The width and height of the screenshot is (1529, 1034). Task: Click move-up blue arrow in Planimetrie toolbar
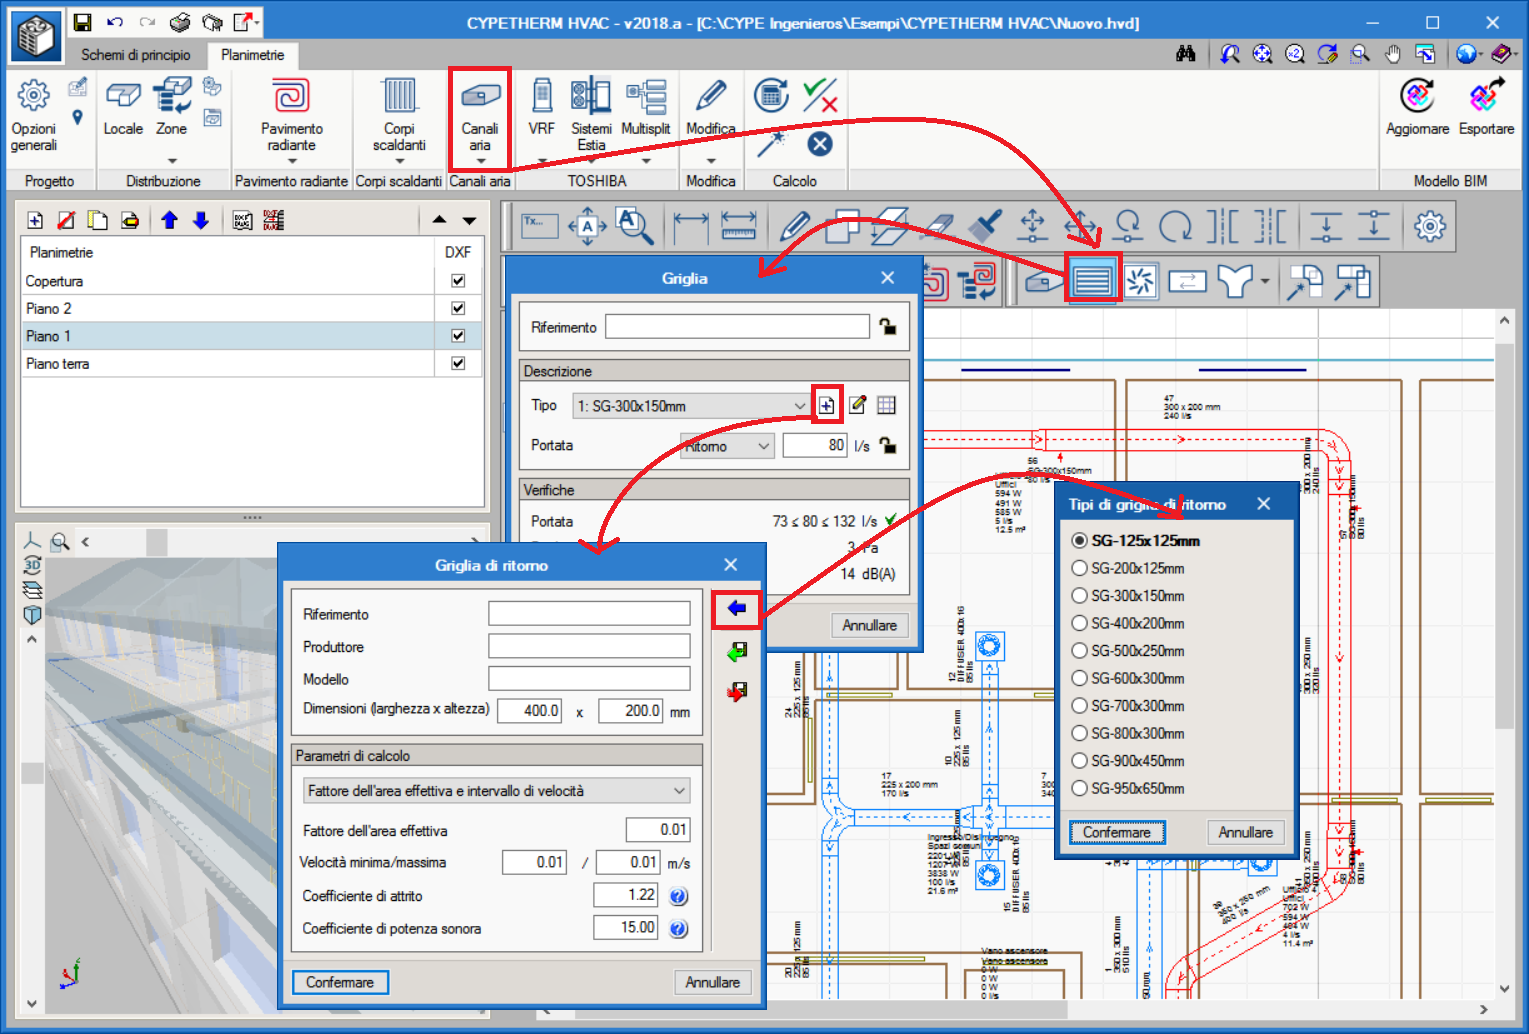click(x=169, y=220)
